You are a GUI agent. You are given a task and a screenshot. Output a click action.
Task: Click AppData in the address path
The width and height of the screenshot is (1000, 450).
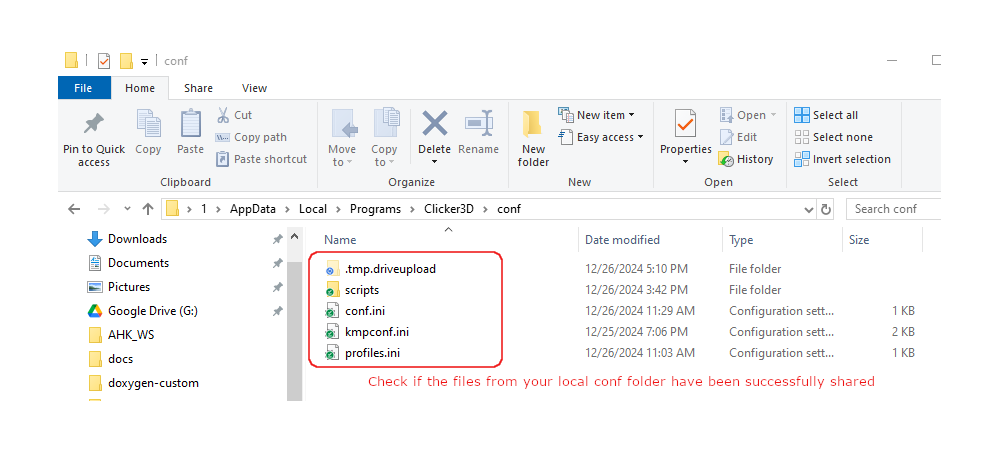[251, 209]
